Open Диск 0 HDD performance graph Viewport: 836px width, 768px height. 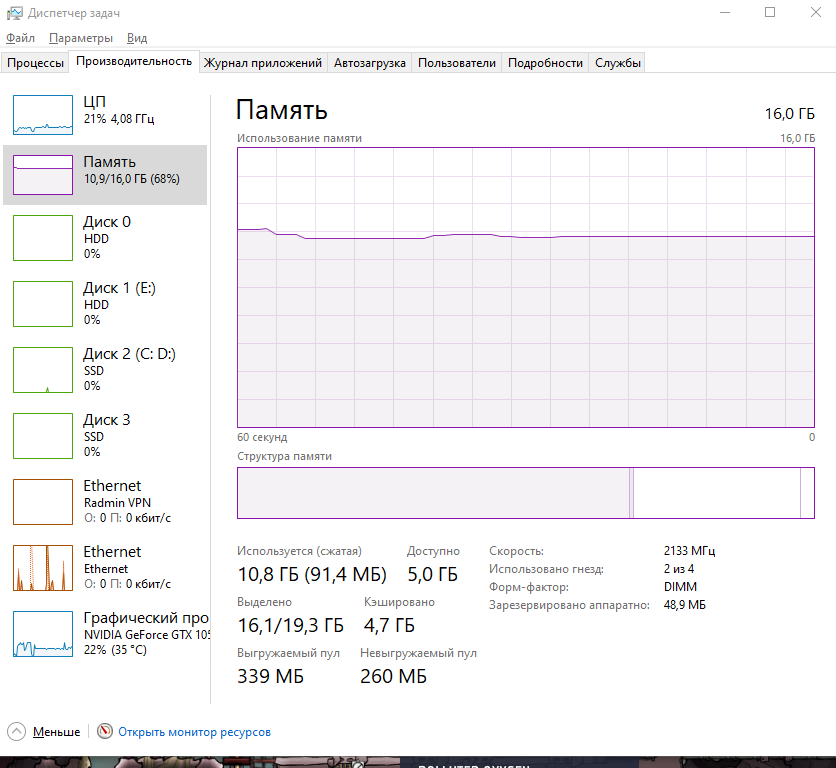tap(105, 237)
